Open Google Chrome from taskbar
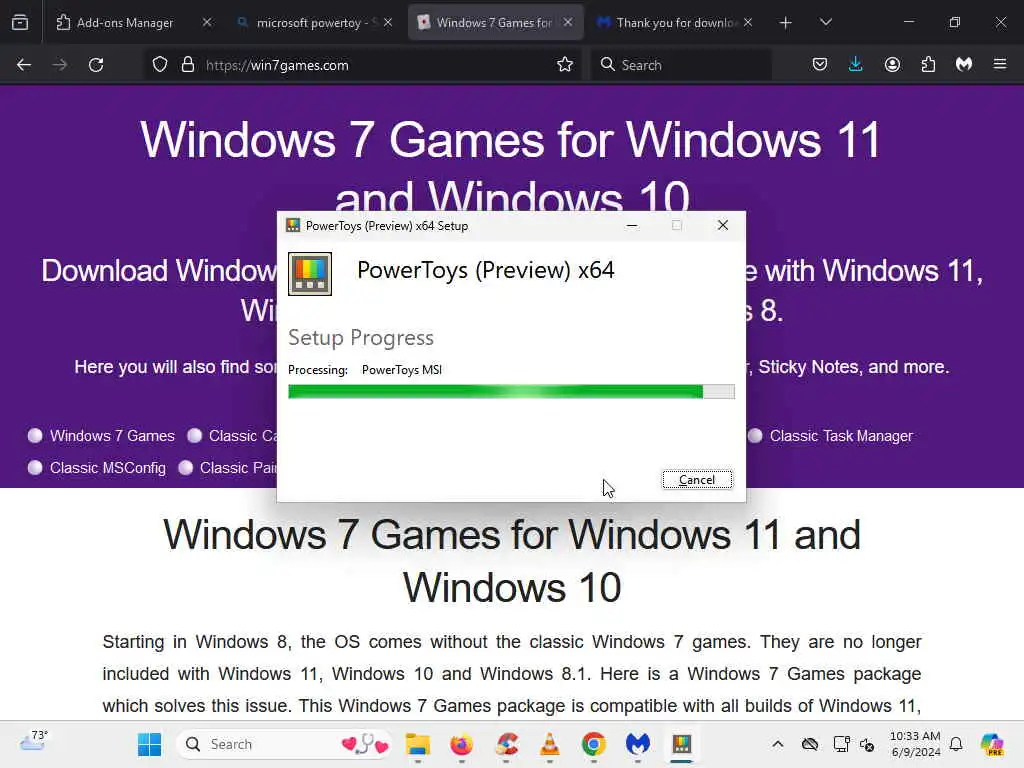The width and height of the screenshot is (1024, 768). point(594,744)
